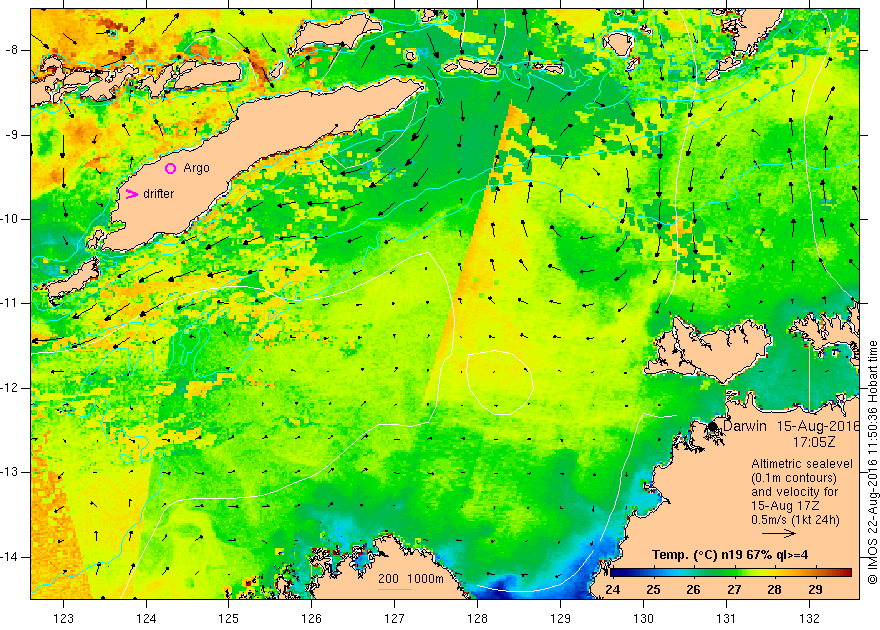Click longitude axis label '132'

point(809,619)
